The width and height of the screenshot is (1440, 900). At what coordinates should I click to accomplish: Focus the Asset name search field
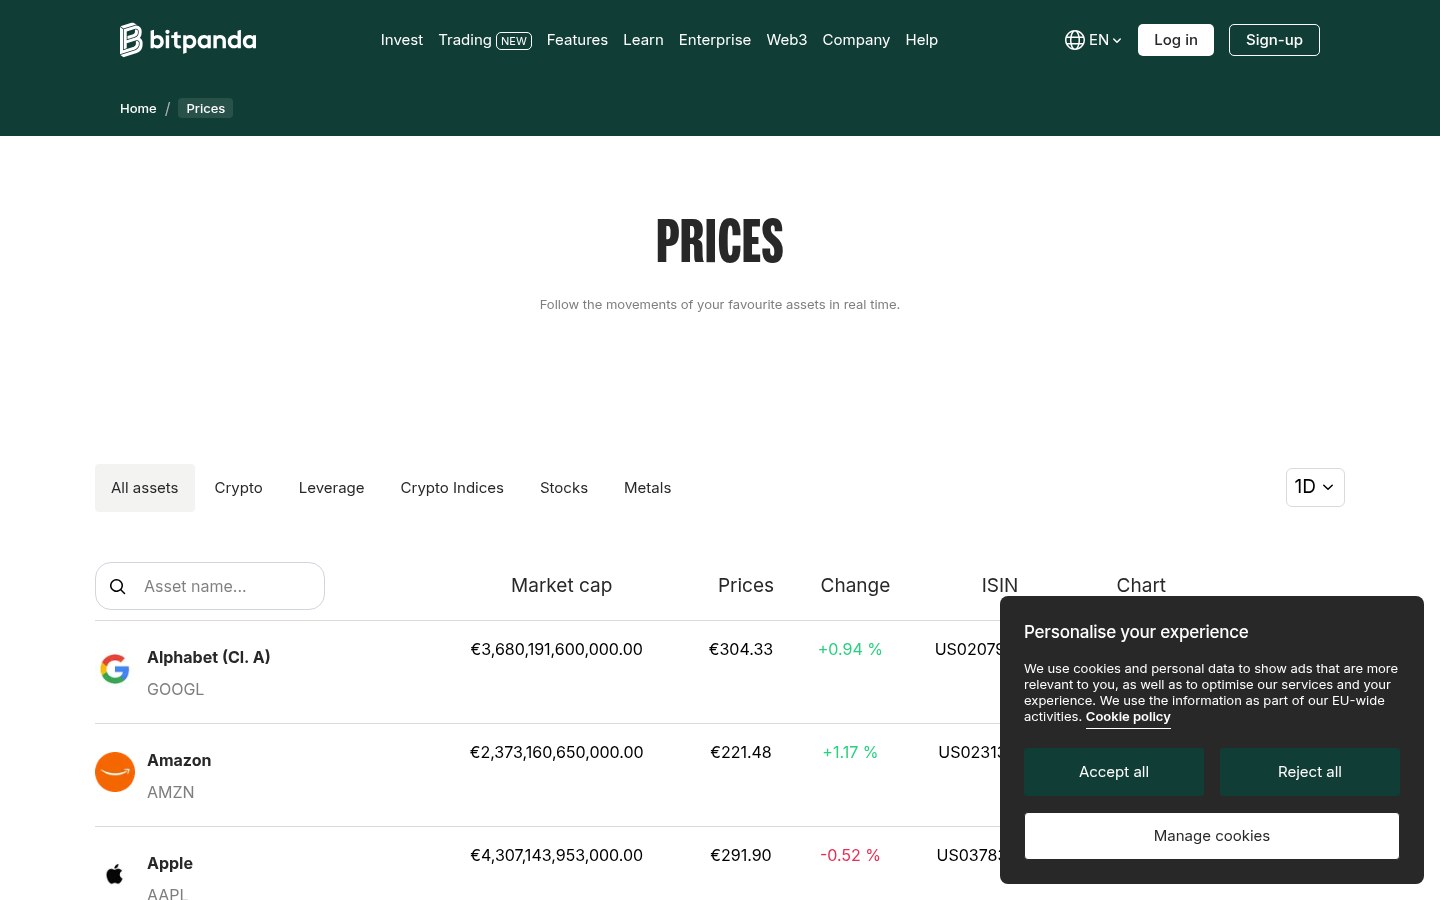pyautogui.click(x=210, y=586)
